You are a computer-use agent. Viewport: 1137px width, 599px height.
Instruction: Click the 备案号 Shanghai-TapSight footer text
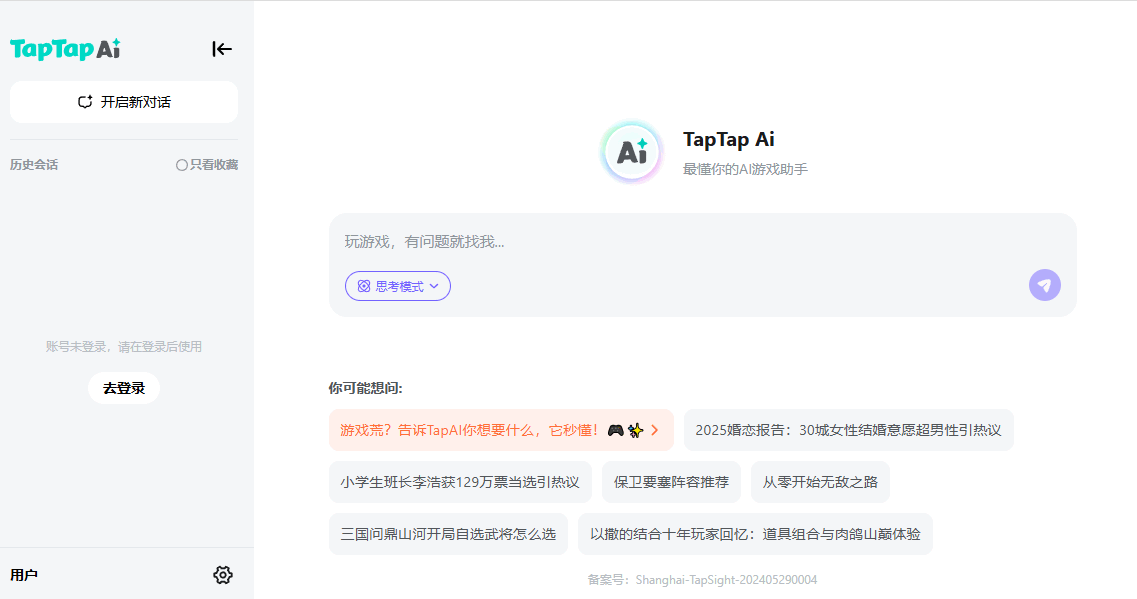[x=702, y=579]
